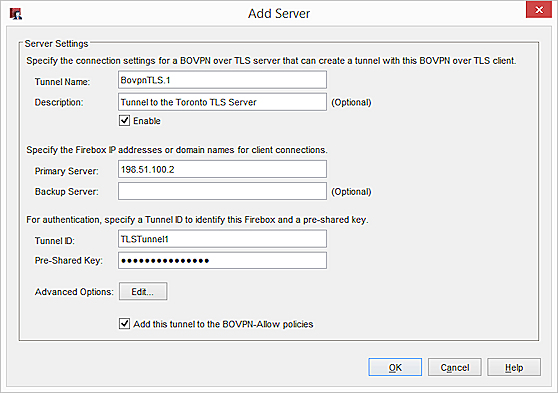Click the Tunnel Name label
558x393 pixels.
click(62, 82)
